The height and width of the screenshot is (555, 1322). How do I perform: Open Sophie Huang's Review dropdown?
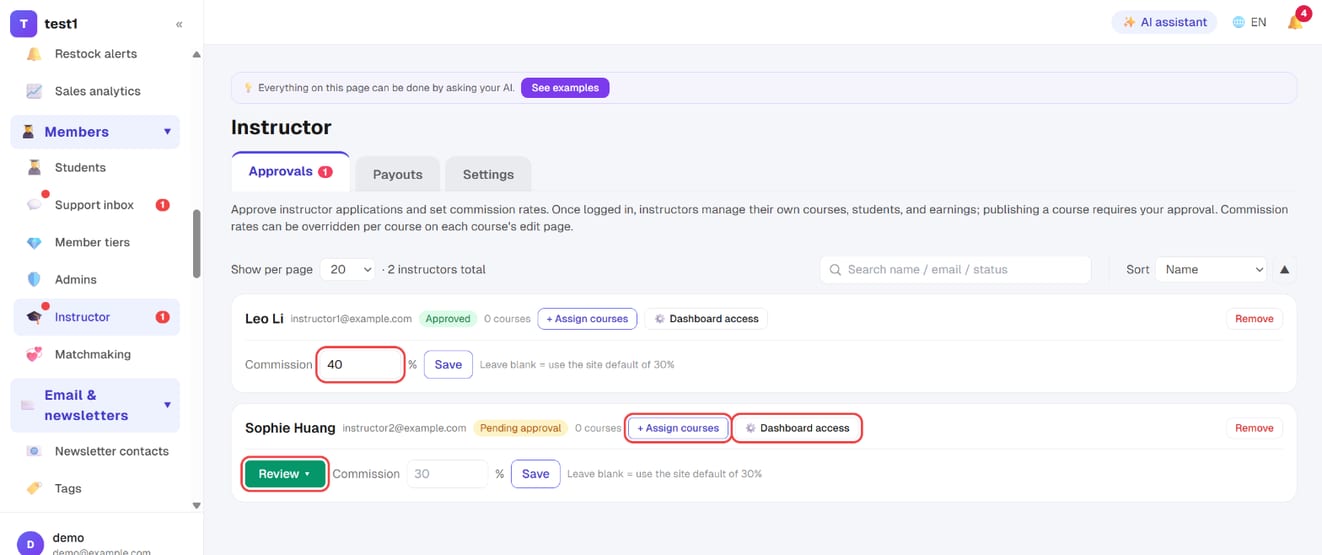coord(285,474)
